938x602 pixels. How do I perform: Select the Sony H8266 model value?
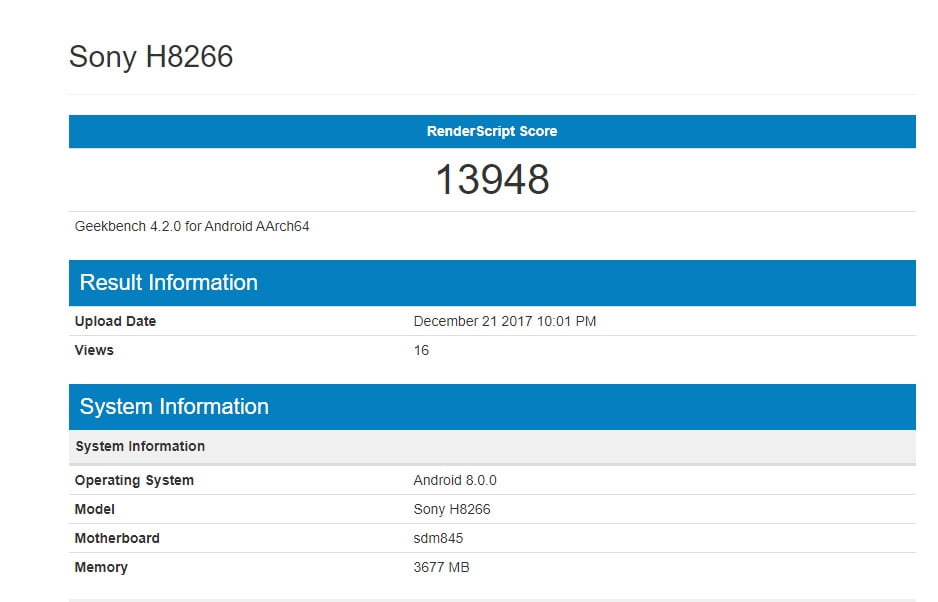[452, 509]
